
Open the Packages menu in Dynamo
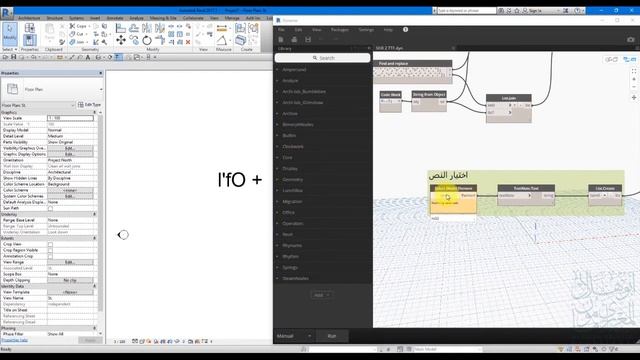[x=340, y=30]
